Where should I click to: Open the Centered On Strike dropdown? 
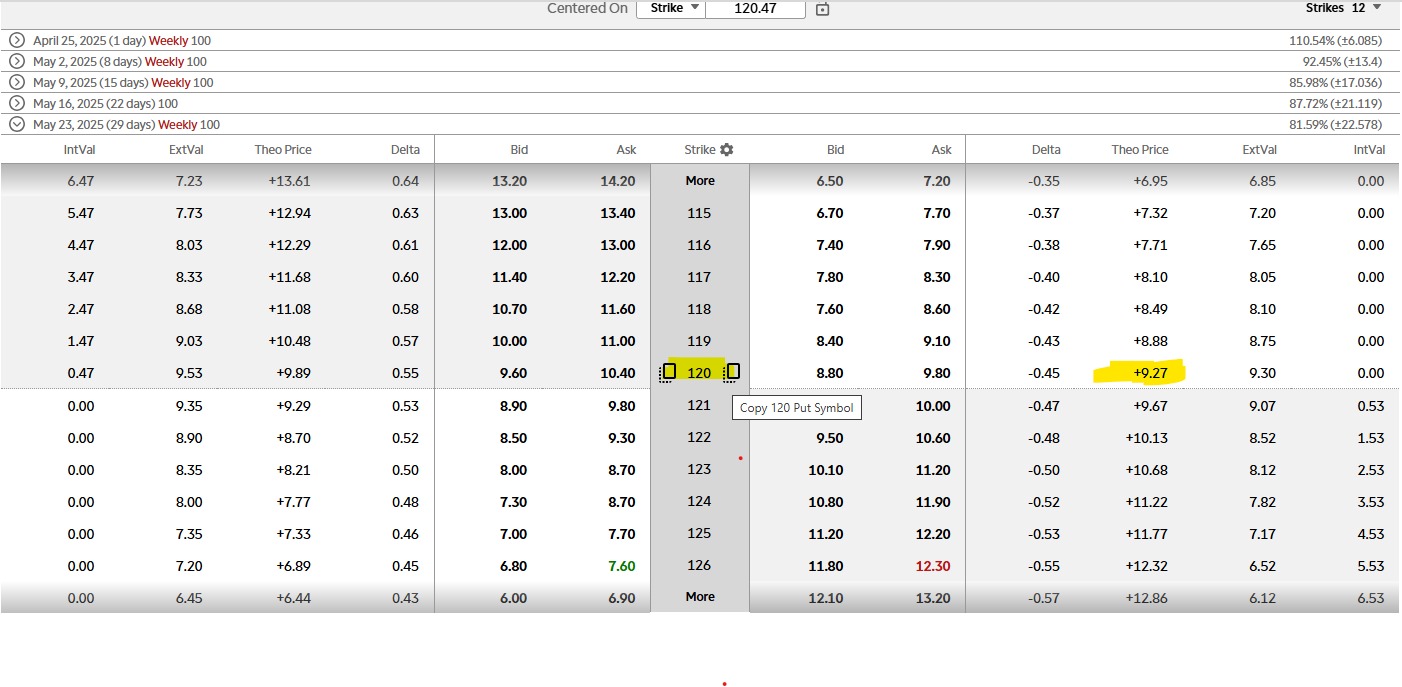(x=670, y=8)
